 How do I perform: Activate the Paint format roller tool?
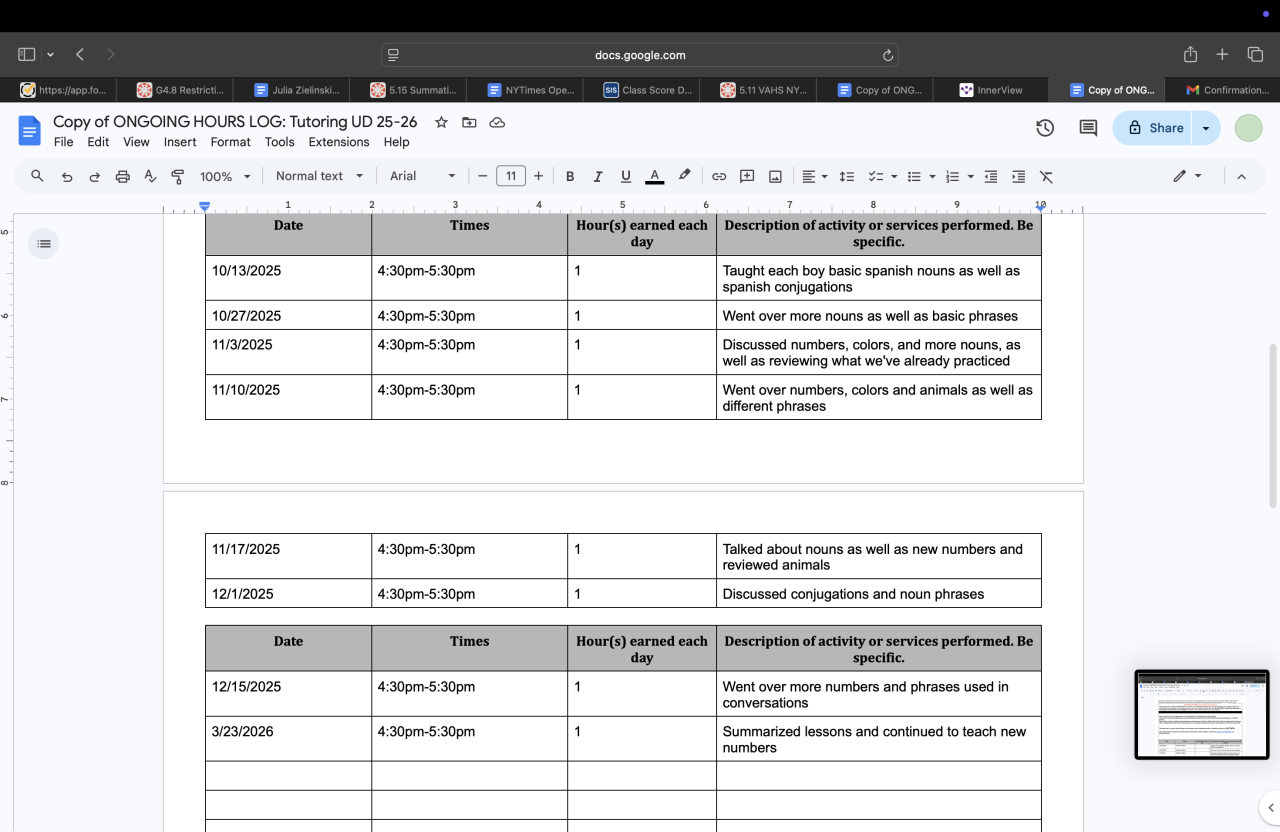pos(178,176)
